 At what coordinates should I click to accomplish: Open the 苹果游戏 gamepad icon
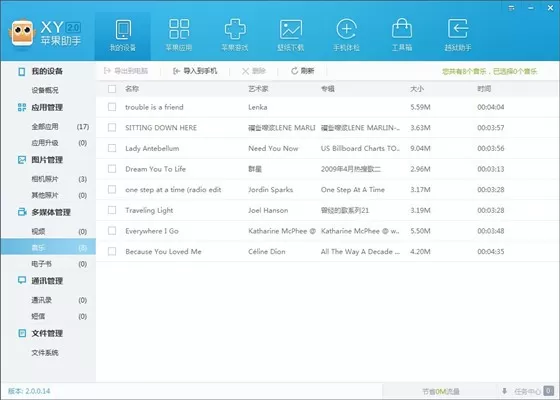pos(235,29)
